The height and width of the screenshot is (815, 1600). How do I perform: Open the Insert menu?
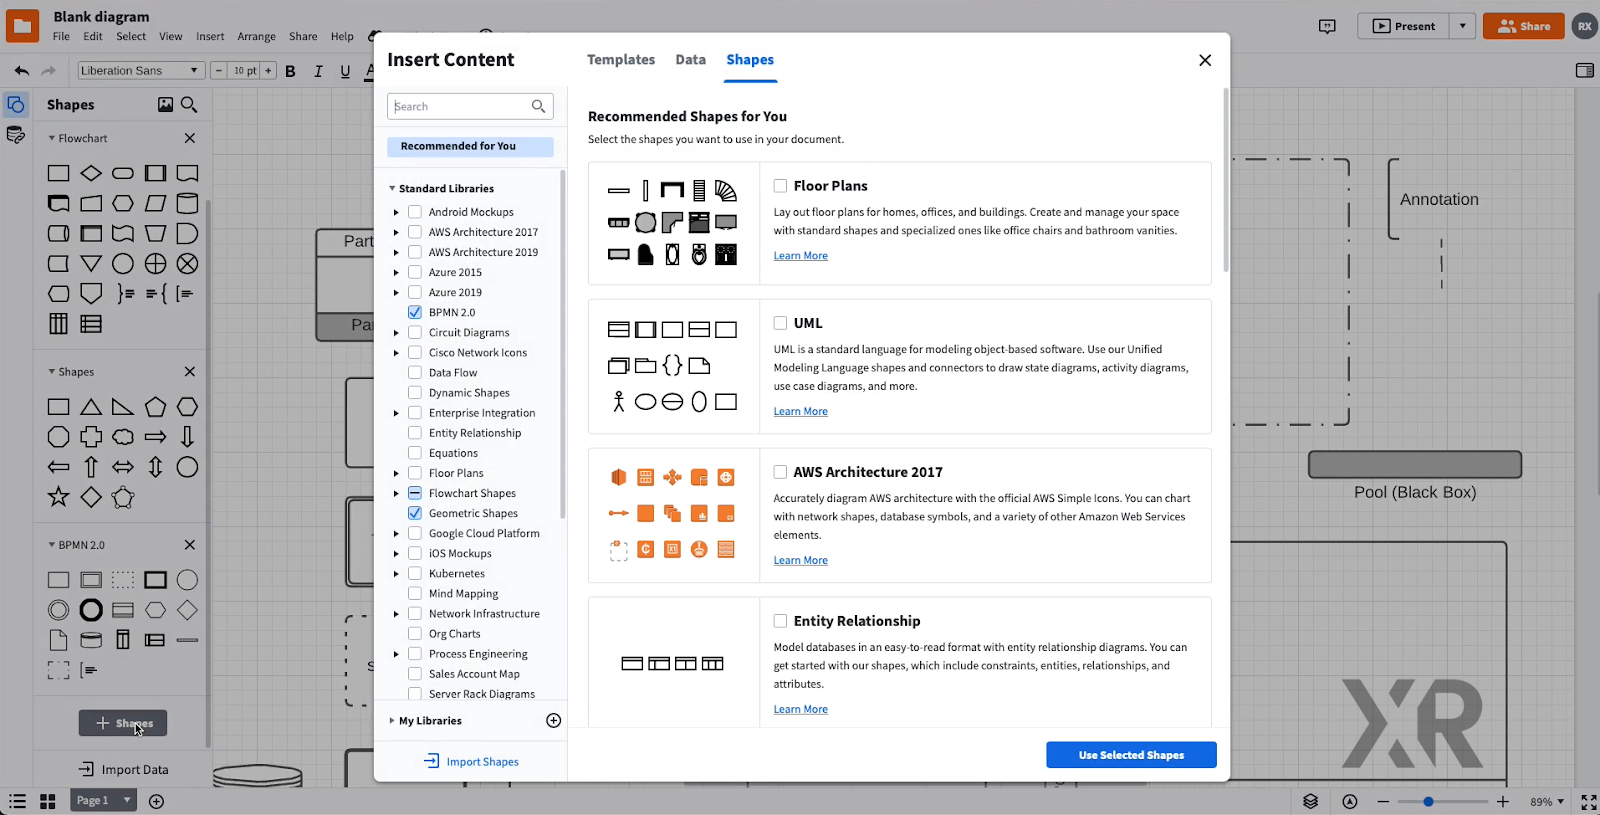(x=210, y=37)
